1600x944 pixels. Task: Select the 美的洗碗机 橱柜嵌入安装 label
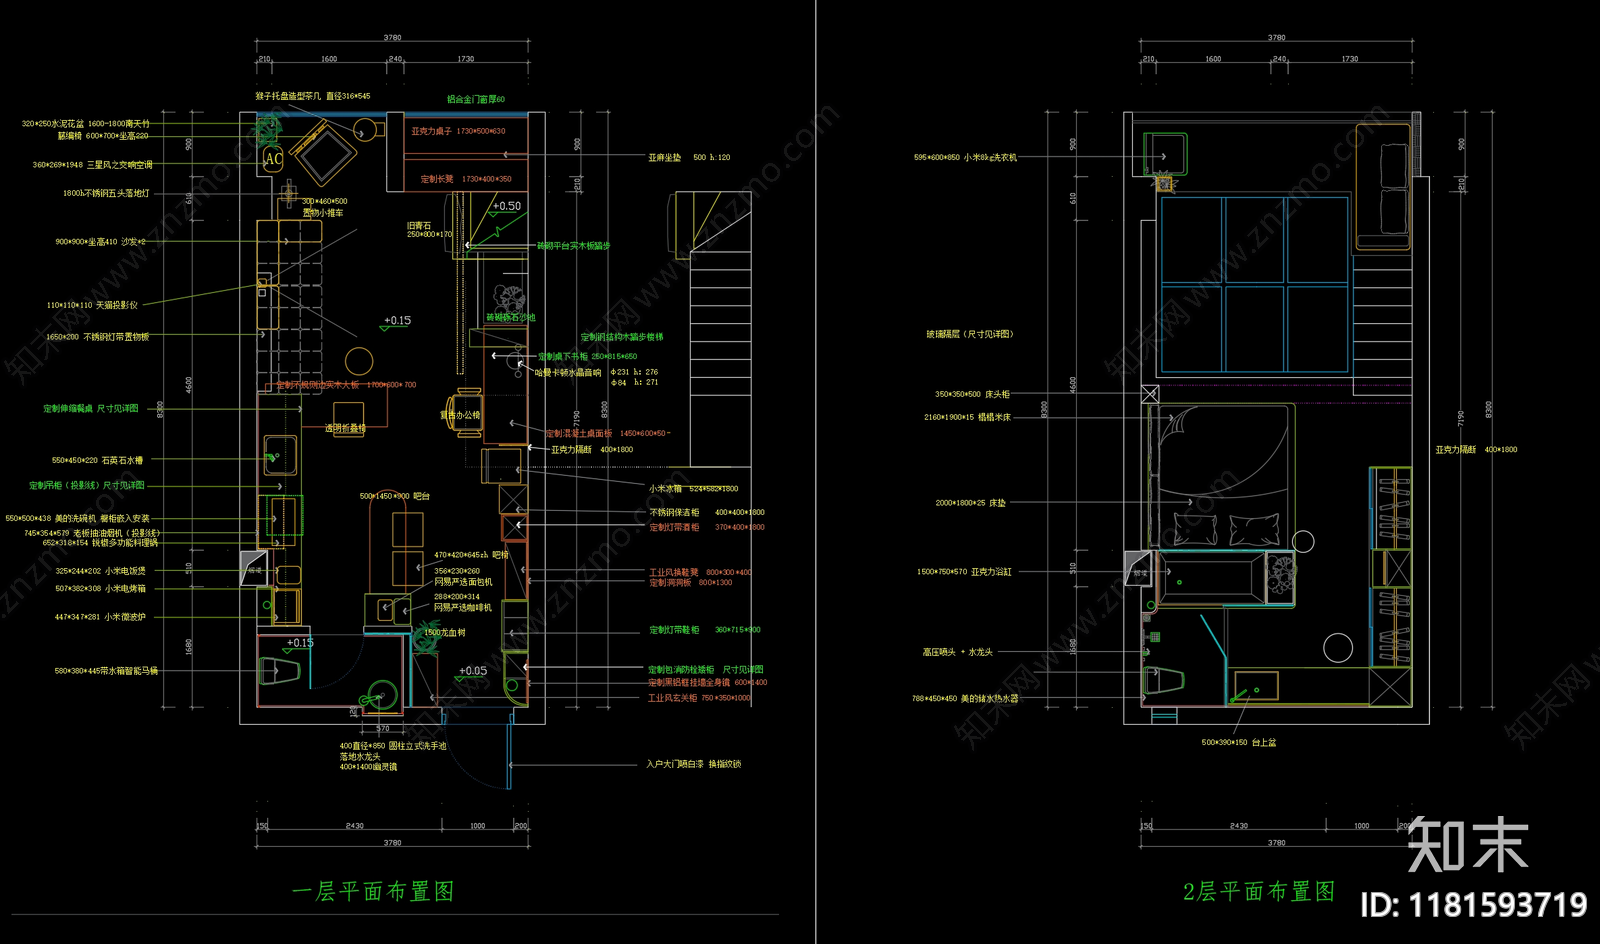(x=77, y=519)
